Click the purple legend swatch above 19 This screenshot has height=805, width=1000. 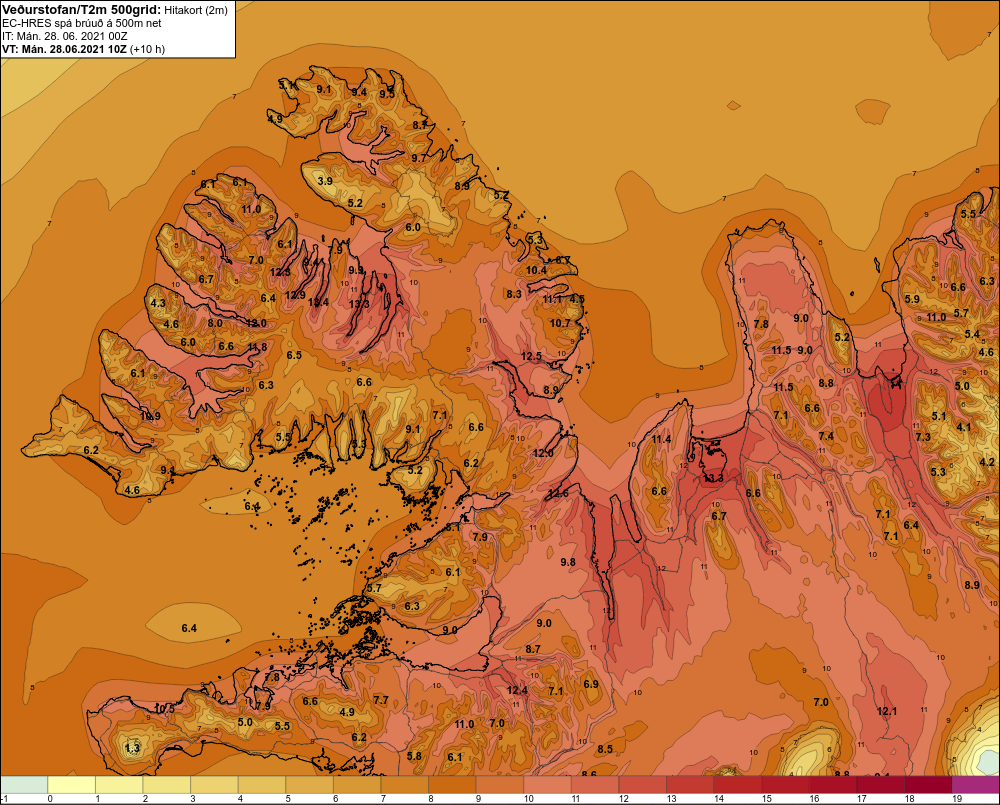click(x=976, y=785)
